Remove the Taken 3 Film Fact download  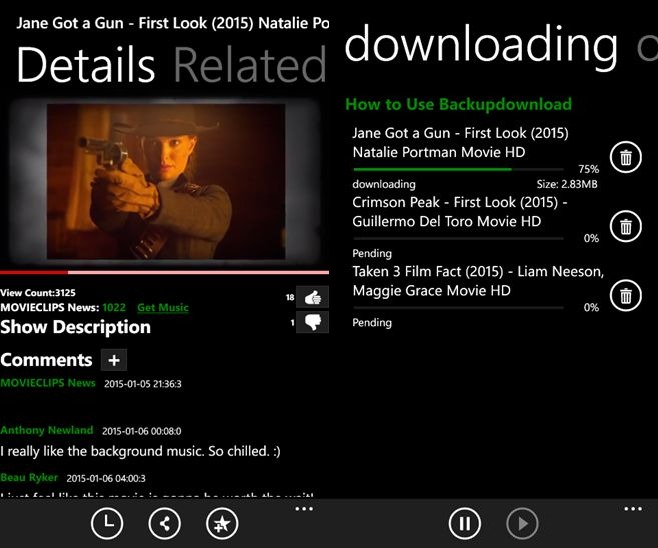pos(625,295)
